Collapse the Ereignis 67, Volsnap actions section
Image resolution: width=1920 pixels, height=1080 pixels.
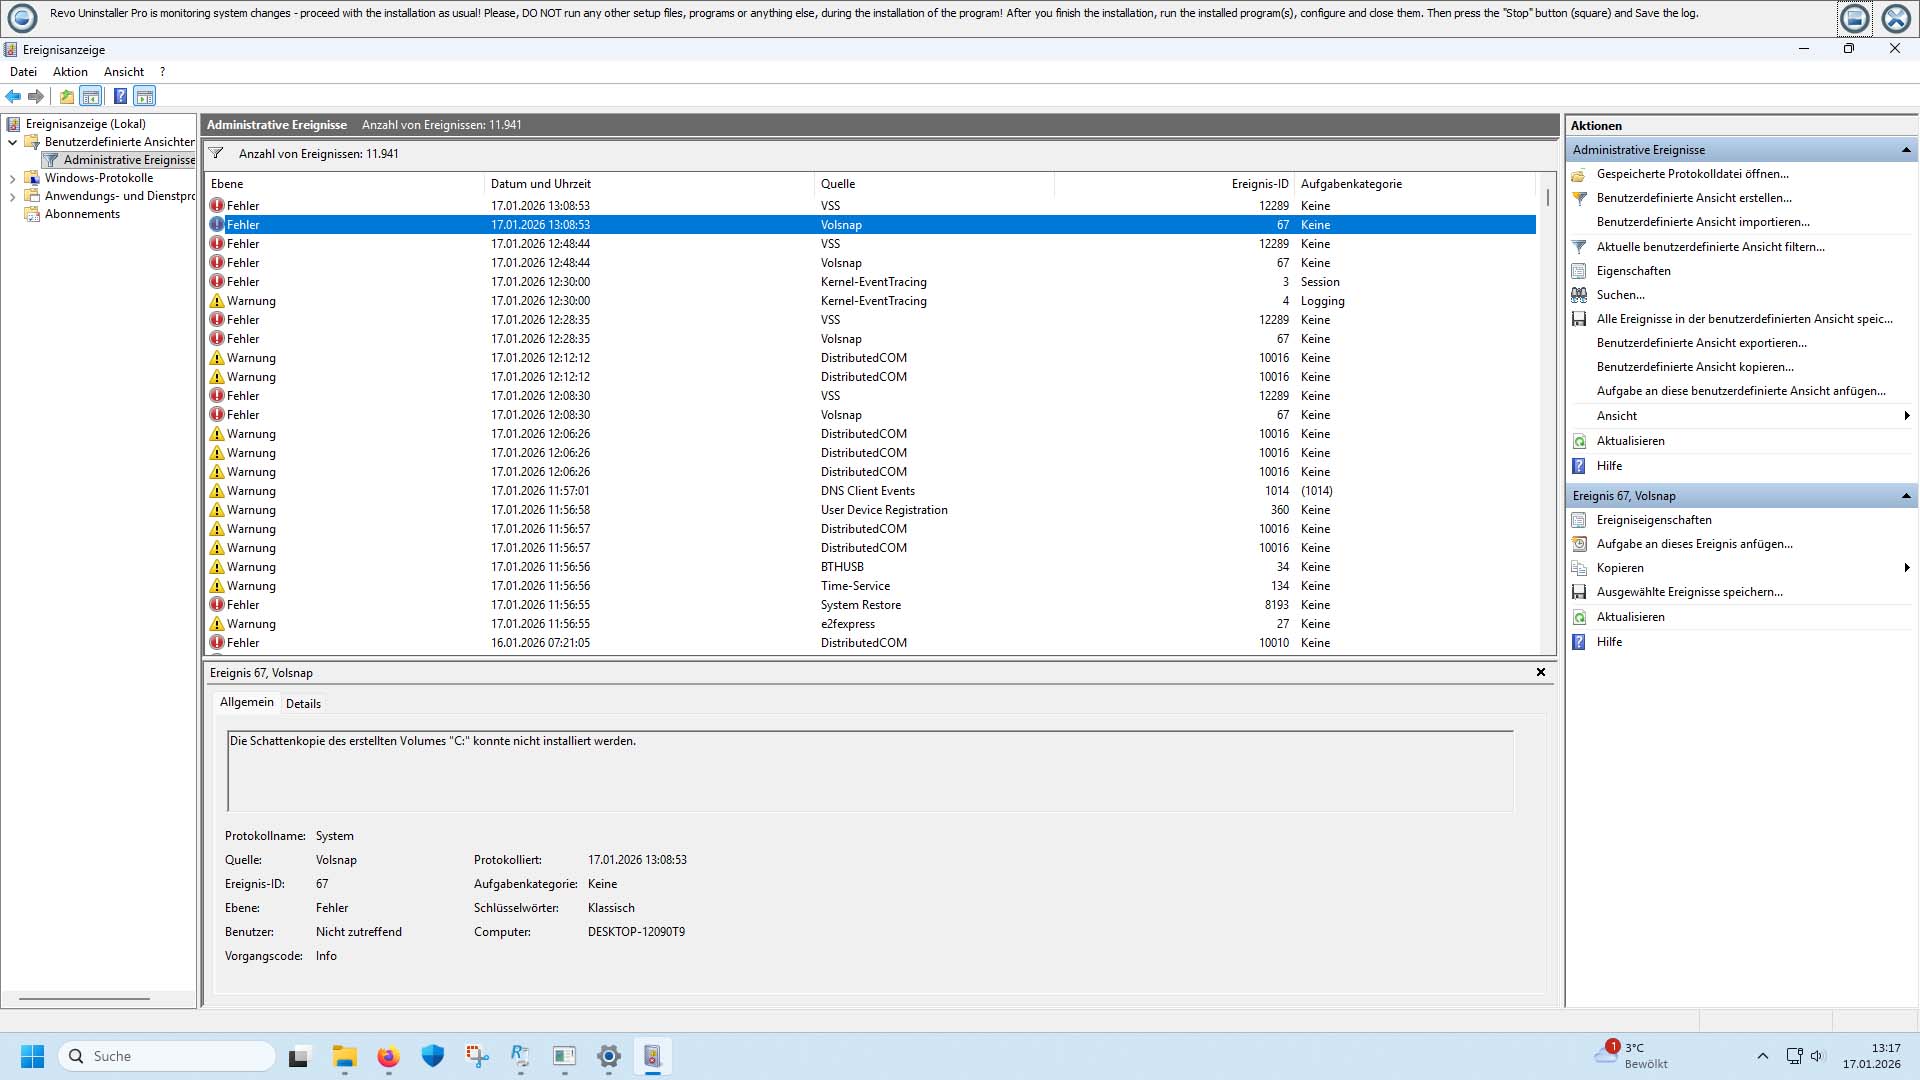click(1905, 496)
